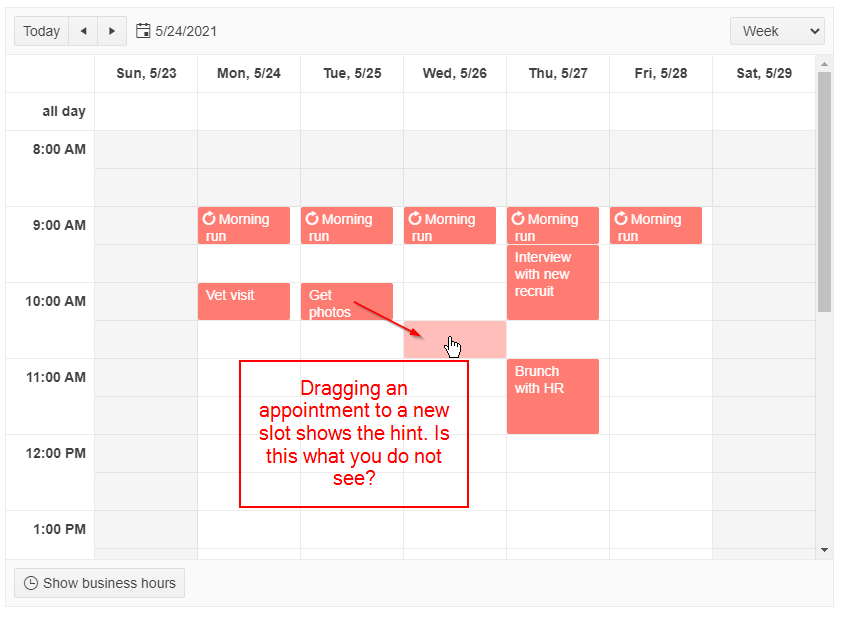
Task: Toggle Show business hours button
Action: coord(99,583)
